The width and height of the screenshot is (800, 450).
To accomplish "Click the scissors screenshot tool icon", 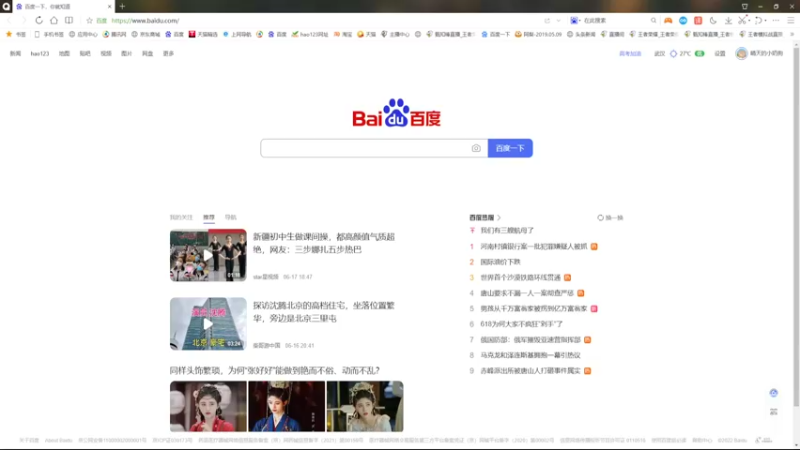I will coord(743,20).
